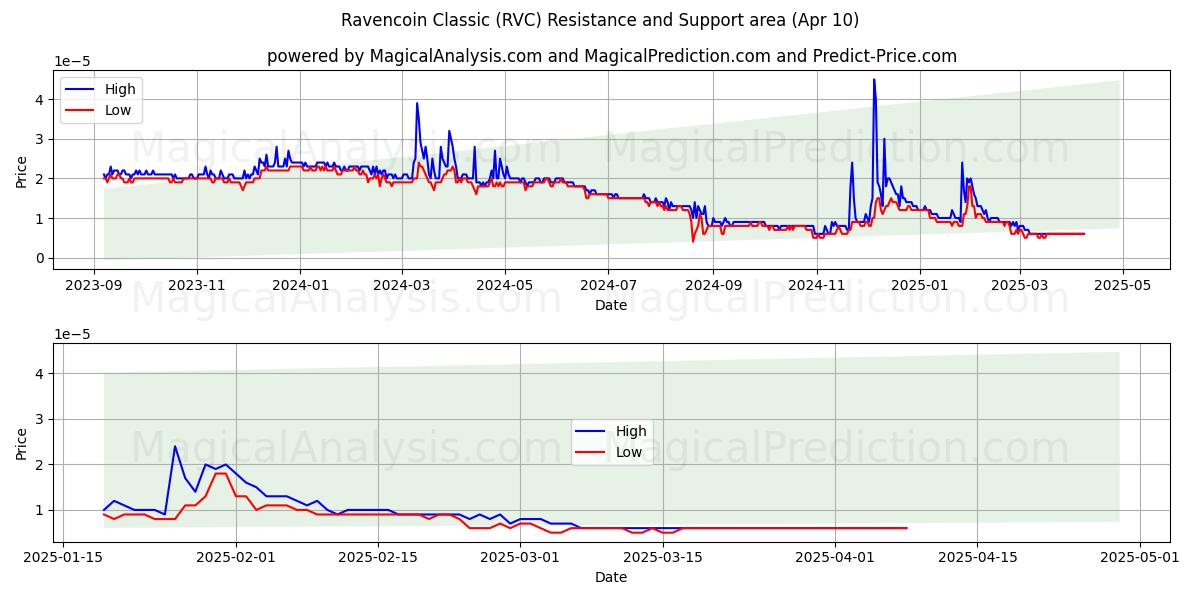1200x600 pixels.
Task: Click the blue line sample in bottom legend
Action: [x=592, y=431]
